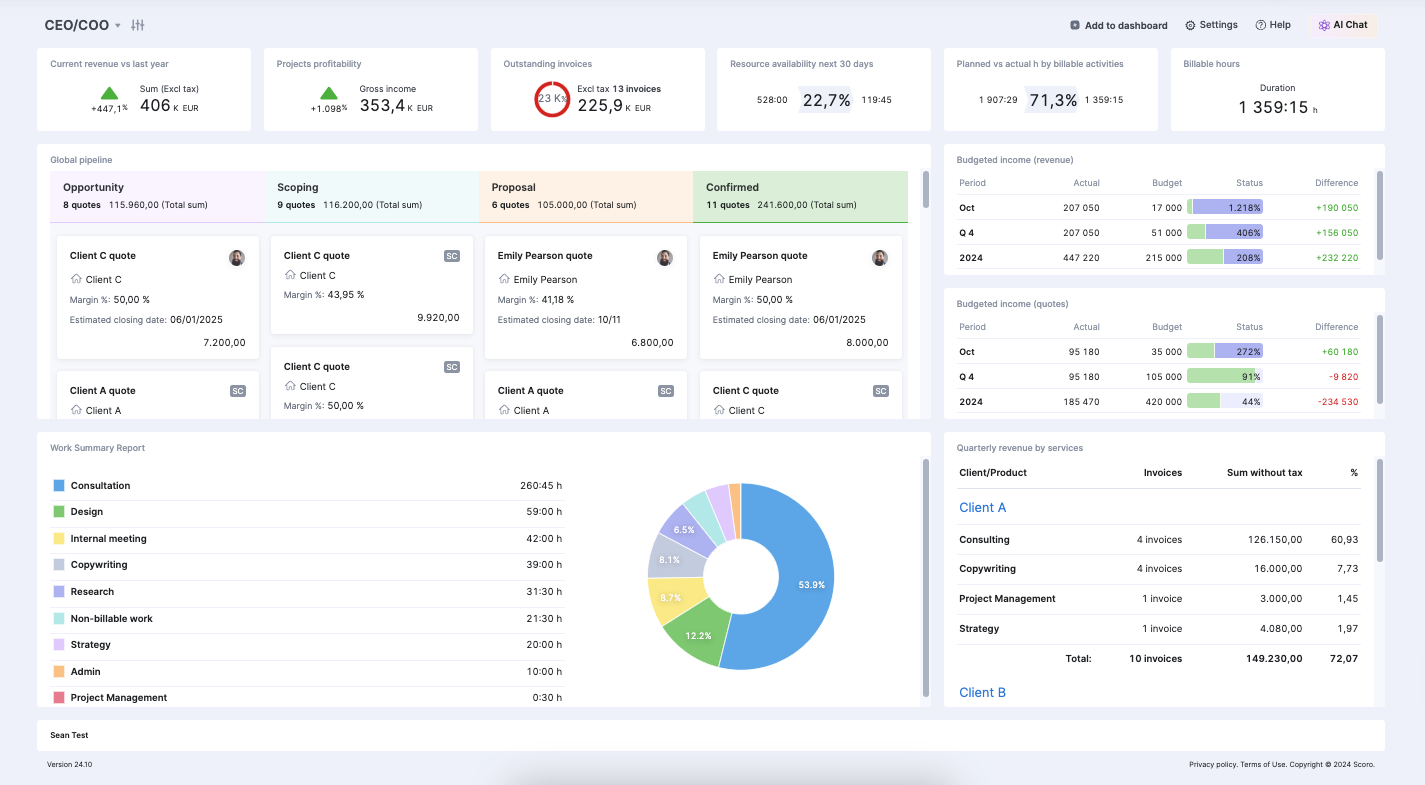This screenshot has height=785, width=1425.
Task: Open the dashboard filter sliders icon
Action: (x=138, y=25)
